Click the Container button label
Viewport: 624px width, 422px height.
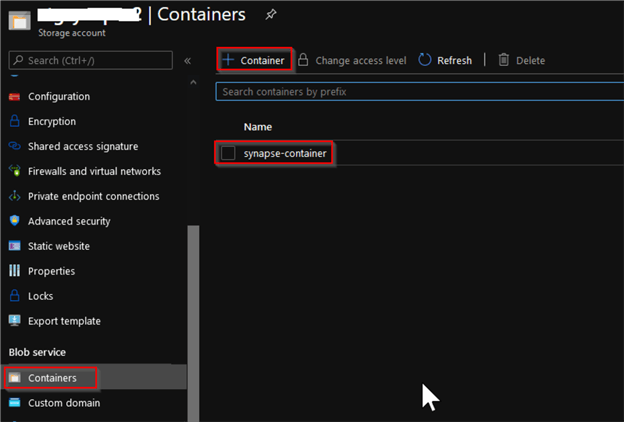point(262,61)
